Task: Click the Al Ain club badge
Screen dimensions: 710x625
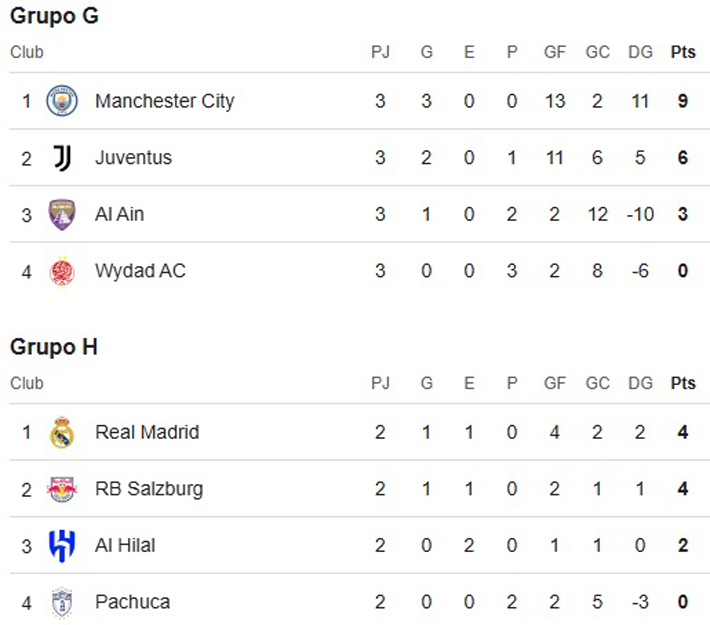Action: (x=62, y=215)
